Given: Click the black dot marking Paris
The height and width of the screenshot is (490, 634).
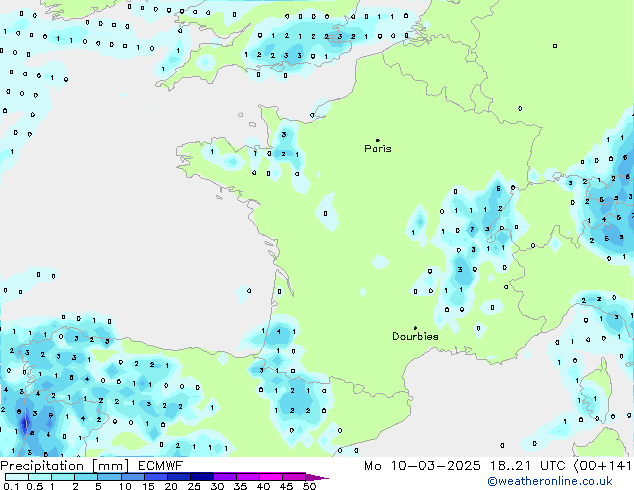Looking at the screenshot, I should tap(378, 140).
